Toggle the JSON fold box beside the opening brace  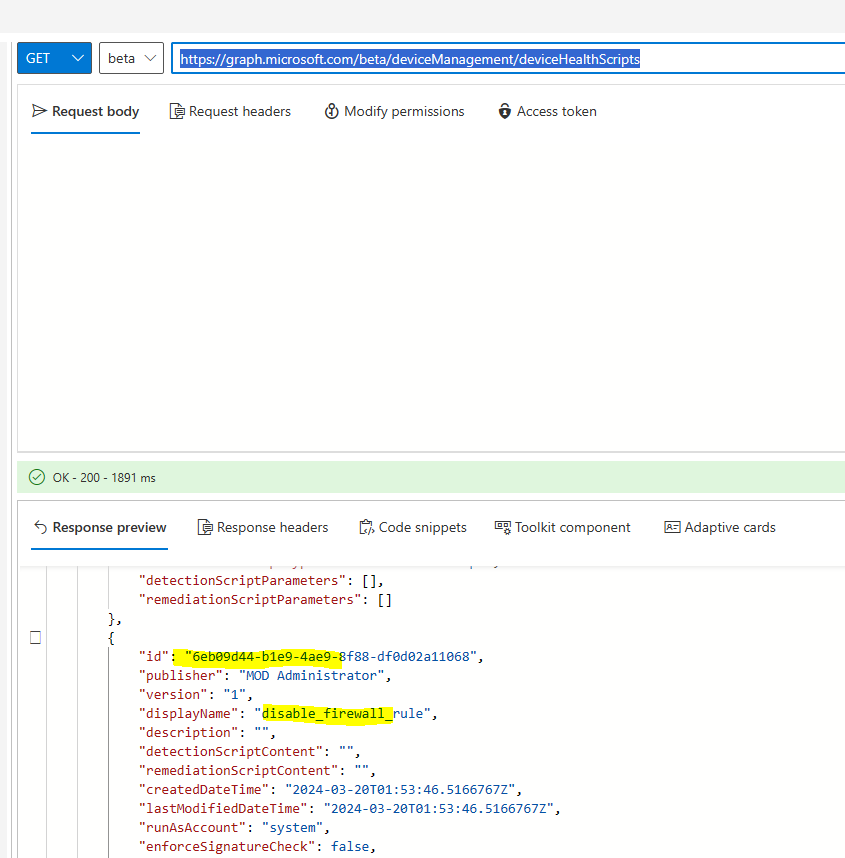pos(36,637)
